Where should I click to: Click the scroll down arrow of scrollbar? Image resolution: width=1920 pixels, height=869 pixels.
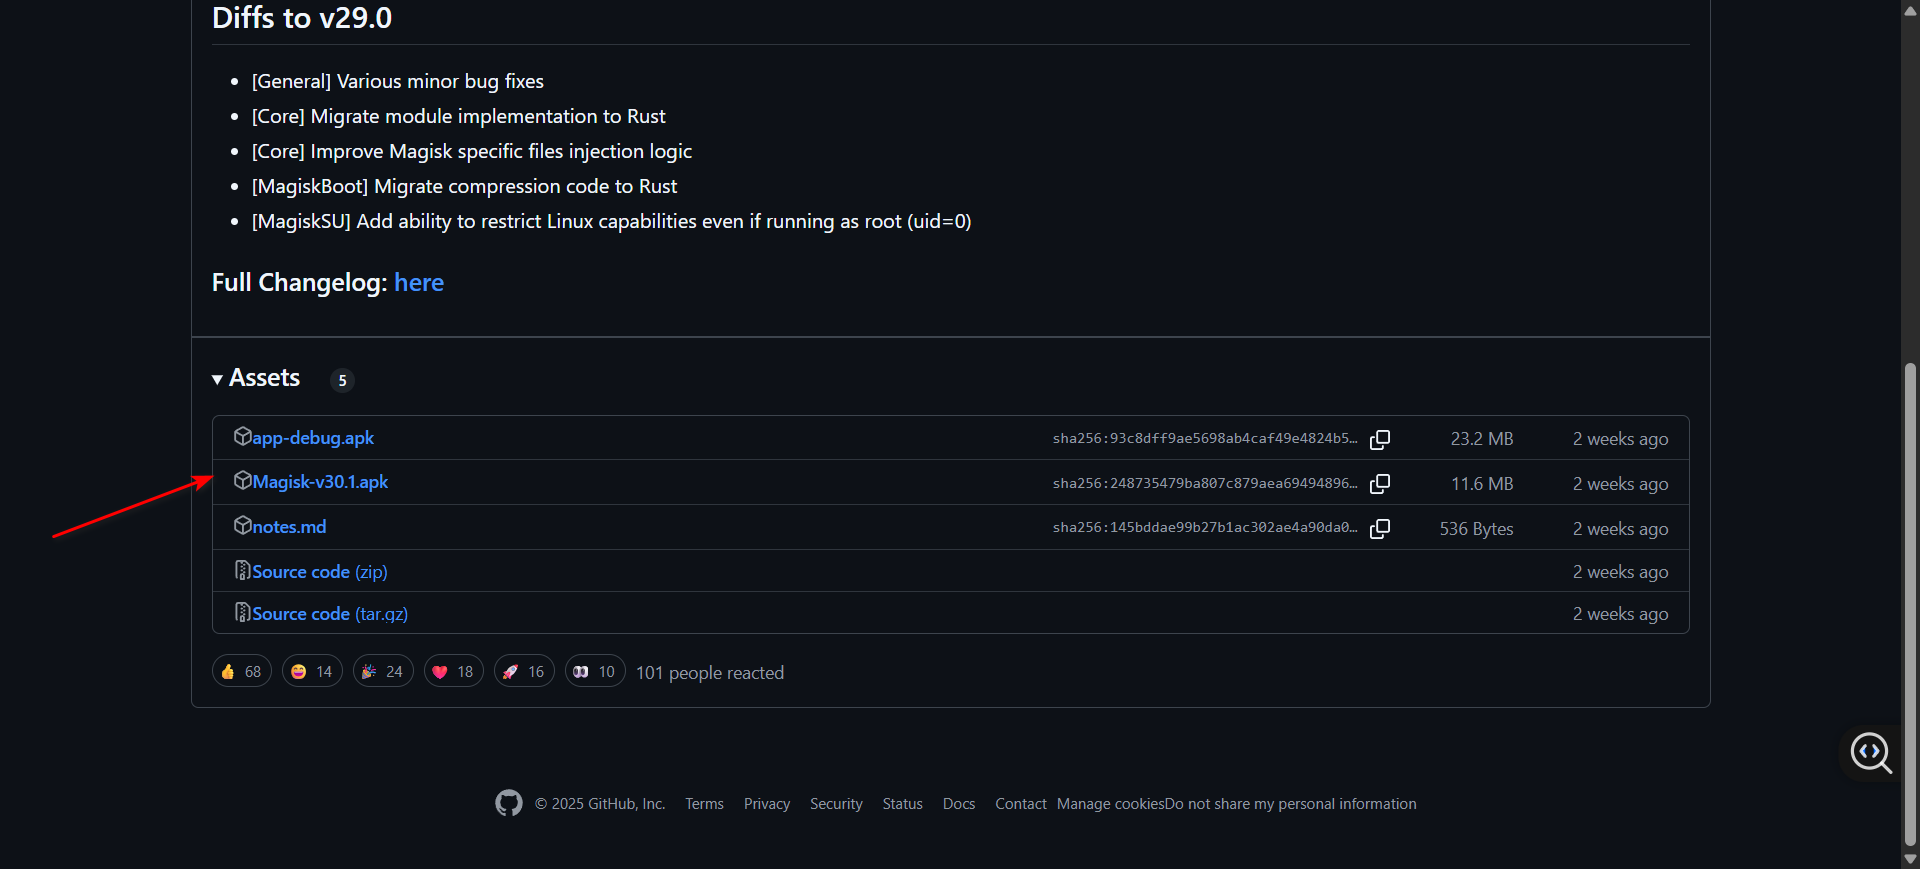pyautogui.click(x=1910, y=859)
